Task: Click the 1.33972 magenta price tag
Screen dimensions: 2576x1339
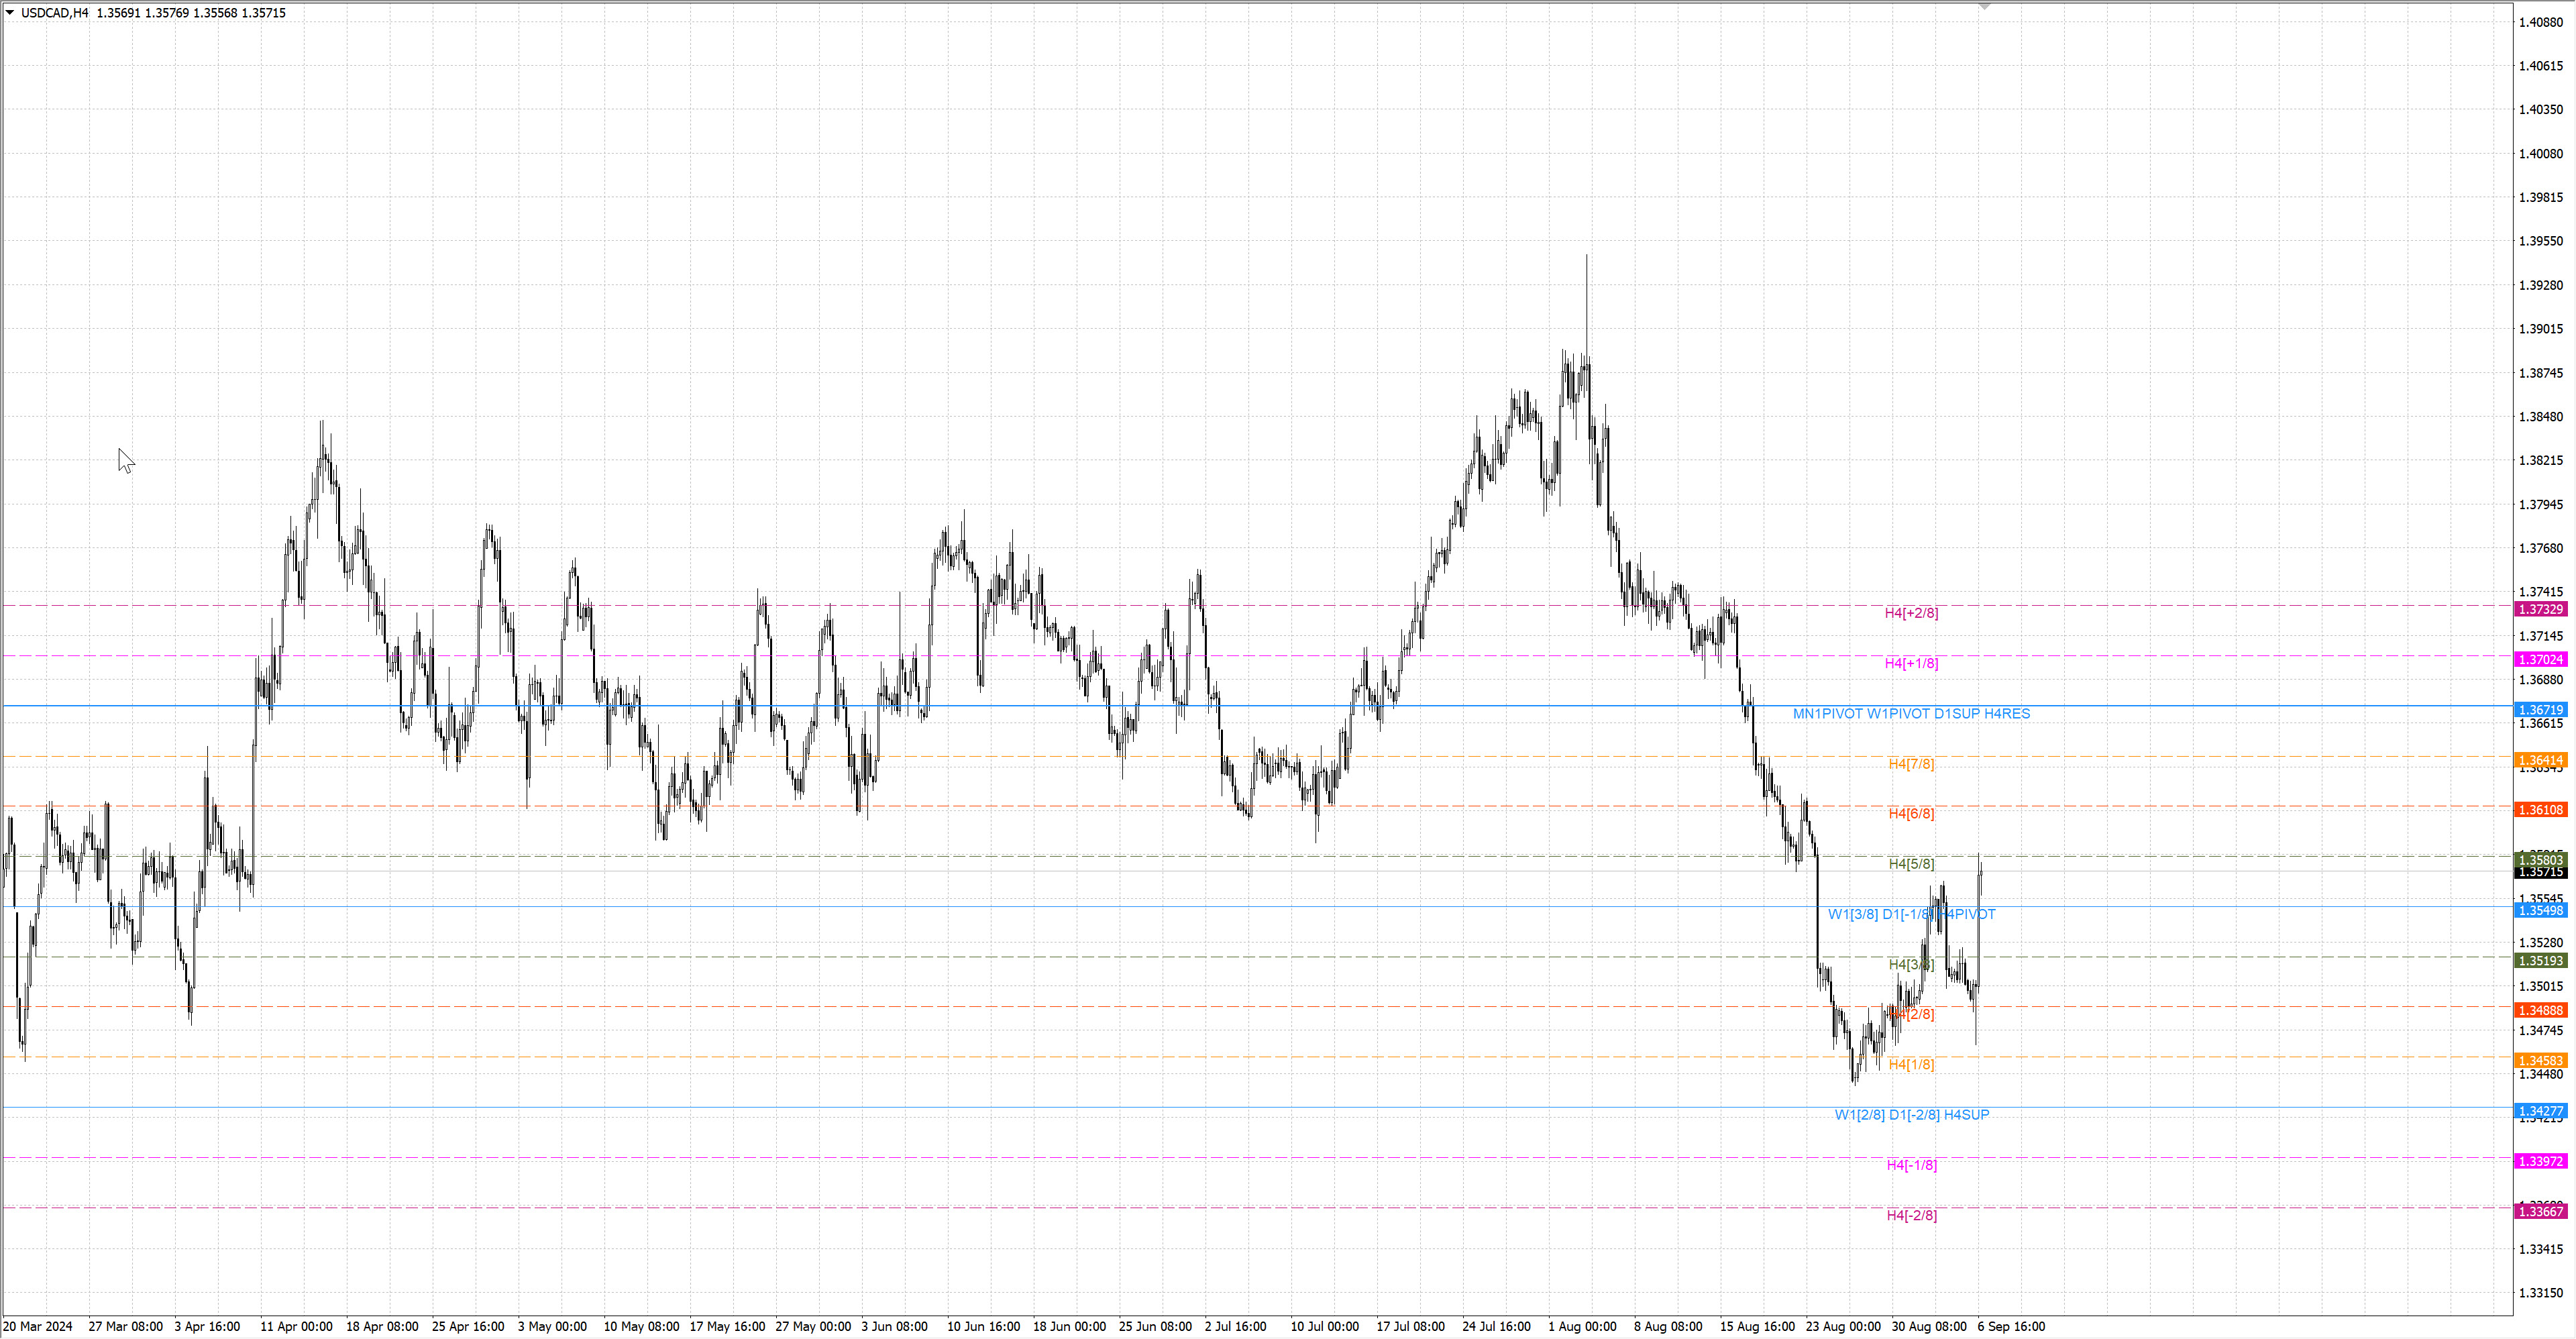Action: (x=2540, y=1162)
